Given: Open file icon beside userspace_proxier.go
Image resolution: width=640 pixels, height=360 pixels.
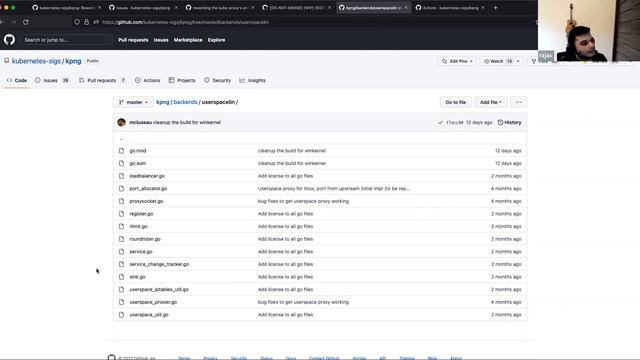Looking at the screenshot, I should (121, 302).
